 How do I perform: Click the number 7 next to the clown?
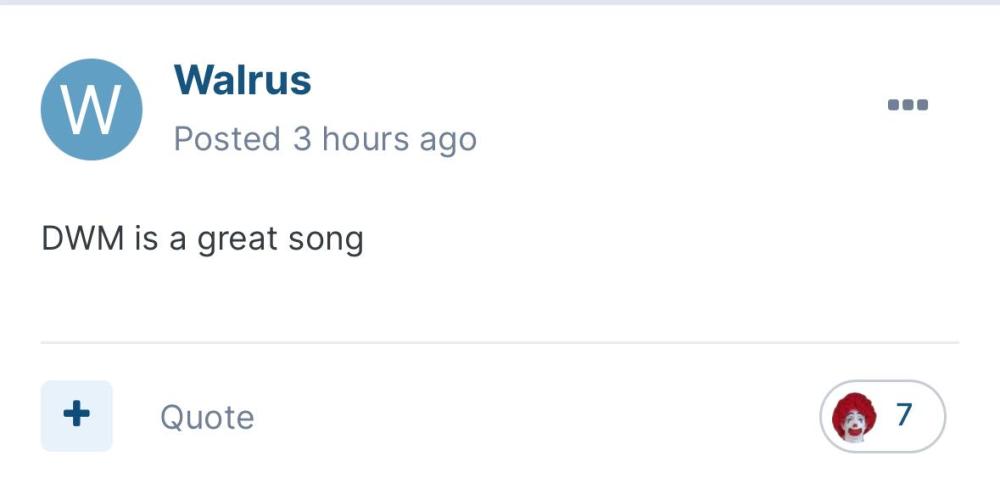pos(904,415)
